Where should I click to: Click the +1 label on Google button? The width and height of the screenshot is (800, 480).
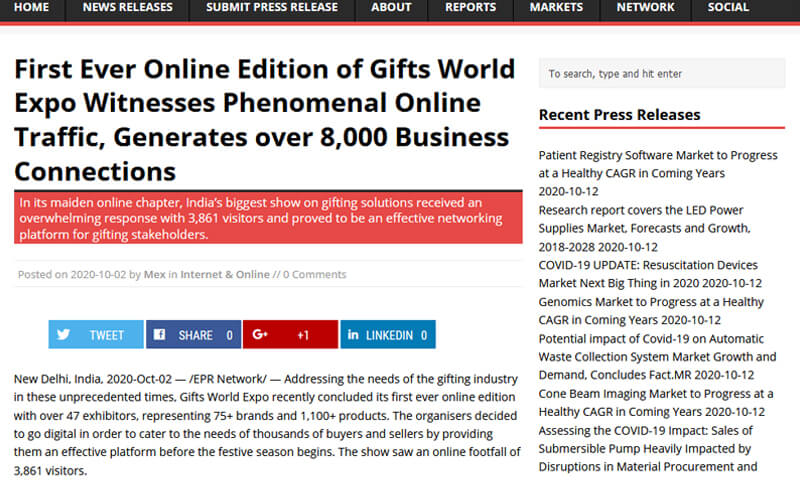[x=303, y=335]
